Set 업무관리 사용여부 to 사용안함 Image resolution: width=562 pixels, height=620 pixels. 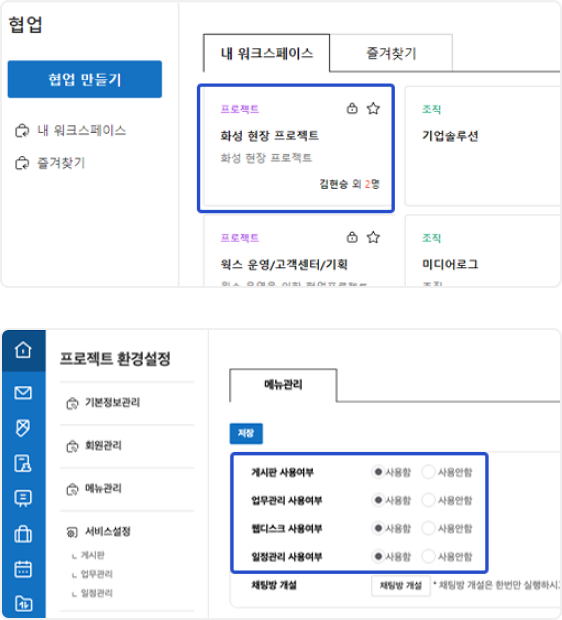[428, 500]
